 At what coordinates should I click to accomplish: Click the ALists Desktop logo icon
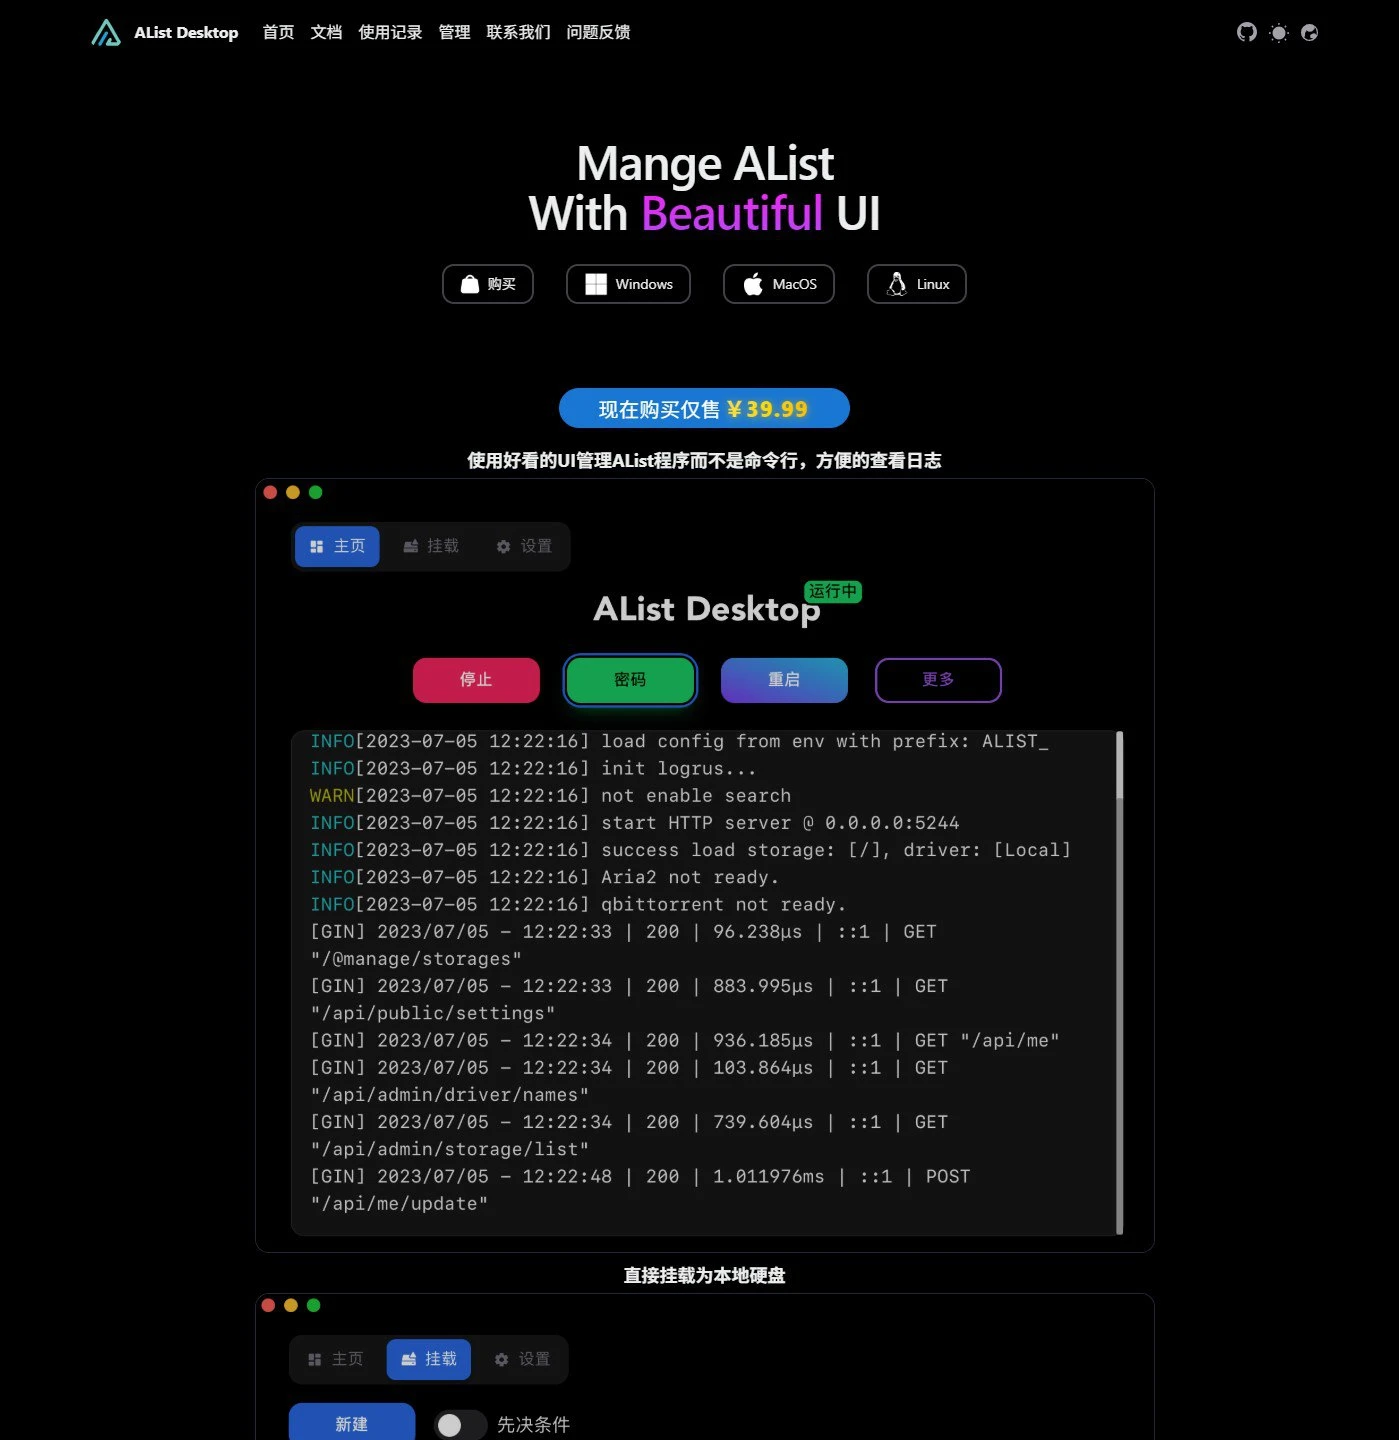point(106,33)
